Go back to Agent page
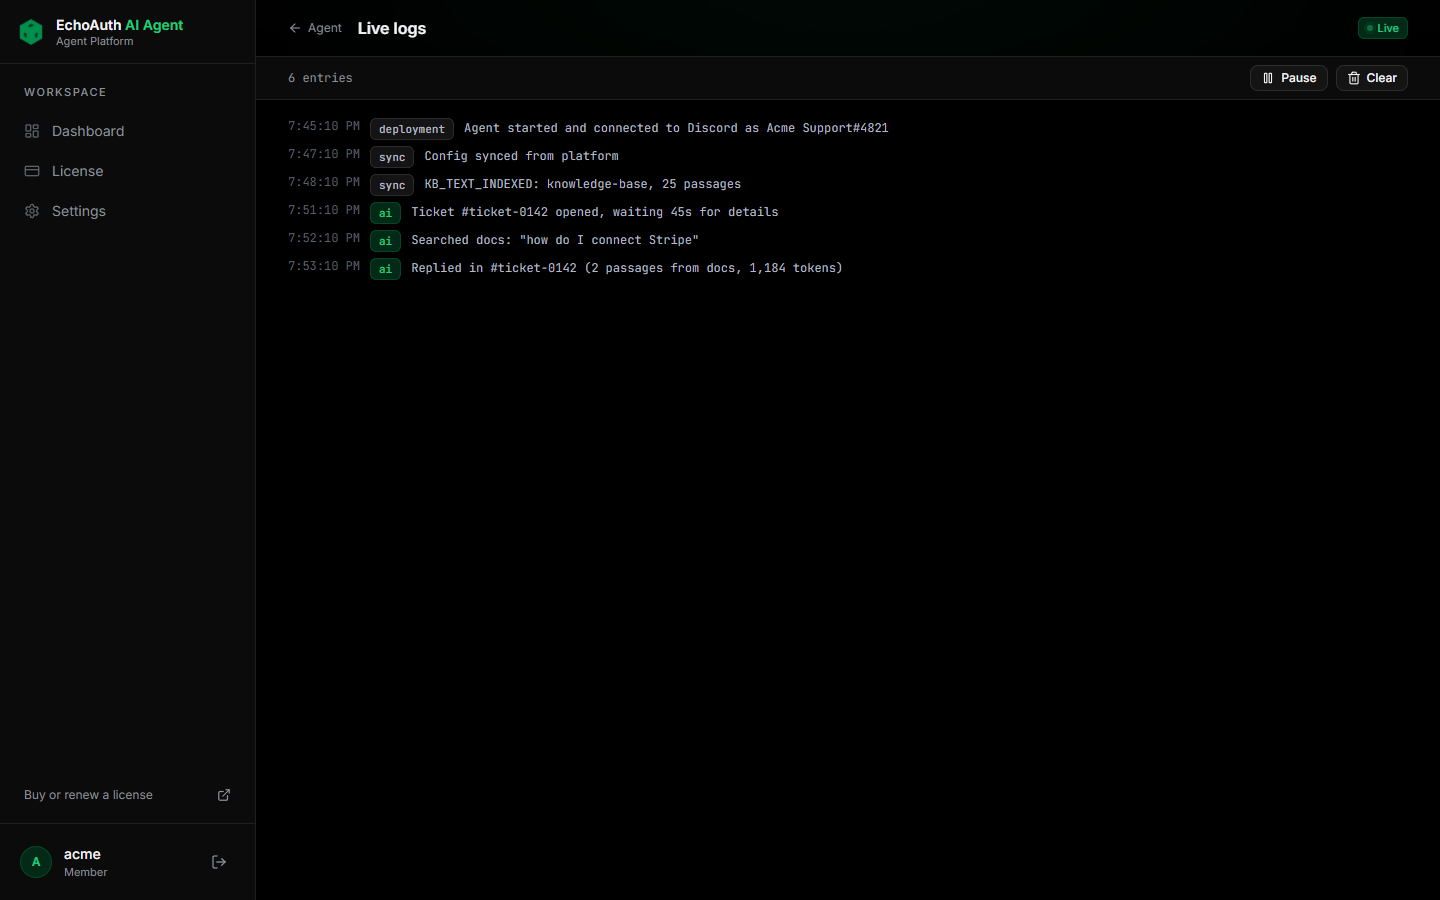 point(315,28)
